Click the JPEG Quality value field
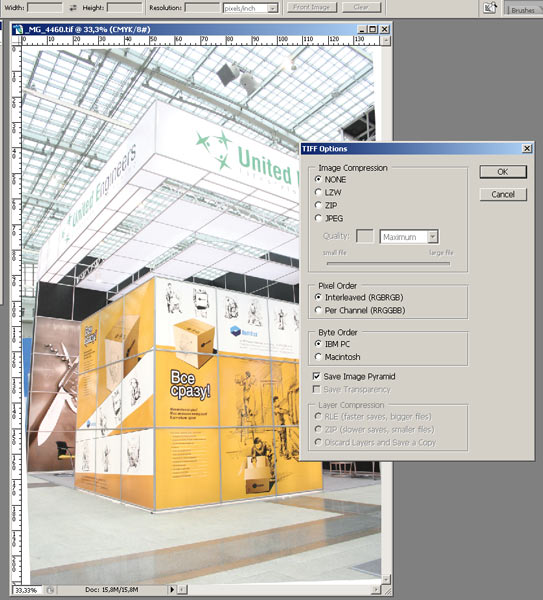This screenshot has width=543, height=600. coord(364,236)
